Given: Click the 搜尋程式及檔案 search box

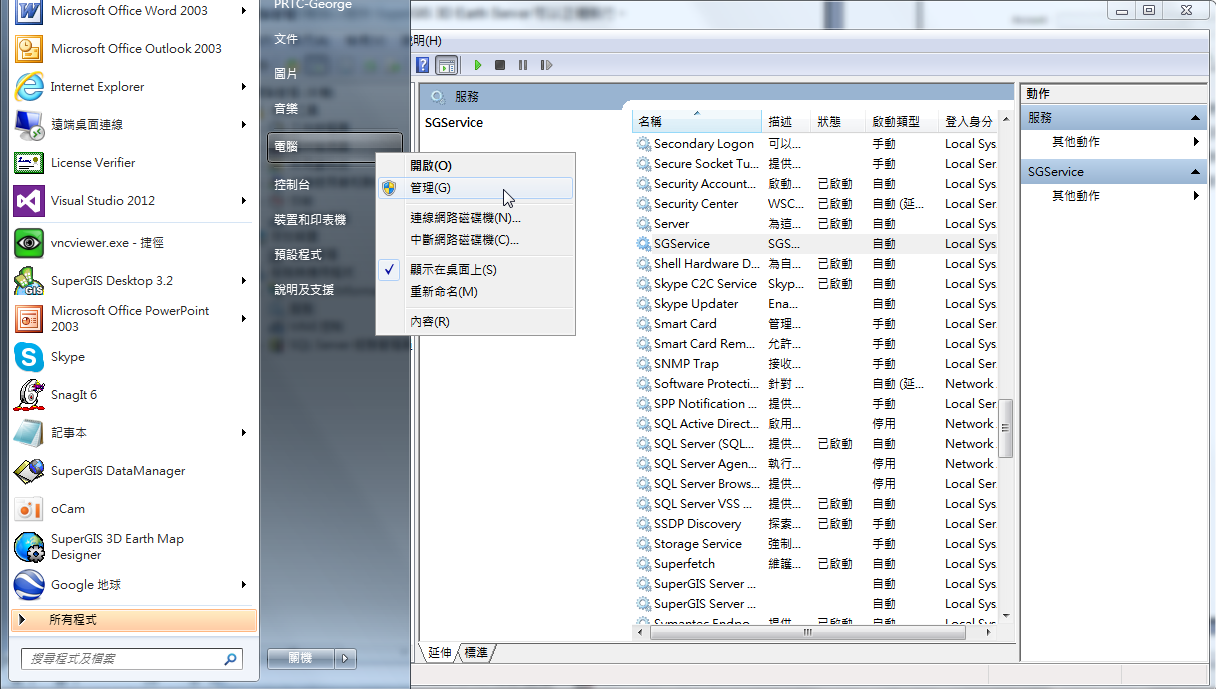Looking at the screenshot, I should [x=120, y=659].
